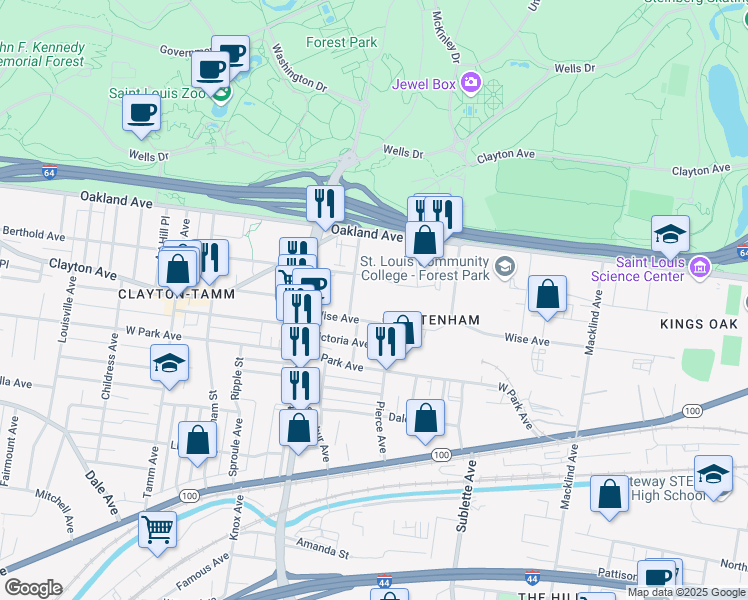
Task: Select the graduation cap marker above Saint Louis Science Center
Action: (670, 235)
